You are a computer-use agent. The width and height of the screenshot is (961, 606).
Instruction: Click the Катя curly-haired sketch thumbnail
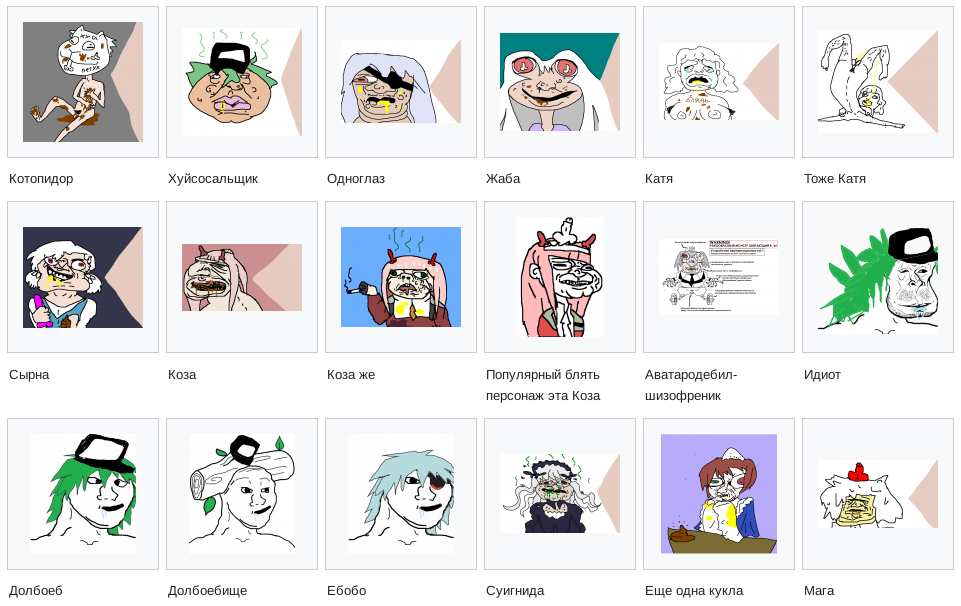point(719,82)
